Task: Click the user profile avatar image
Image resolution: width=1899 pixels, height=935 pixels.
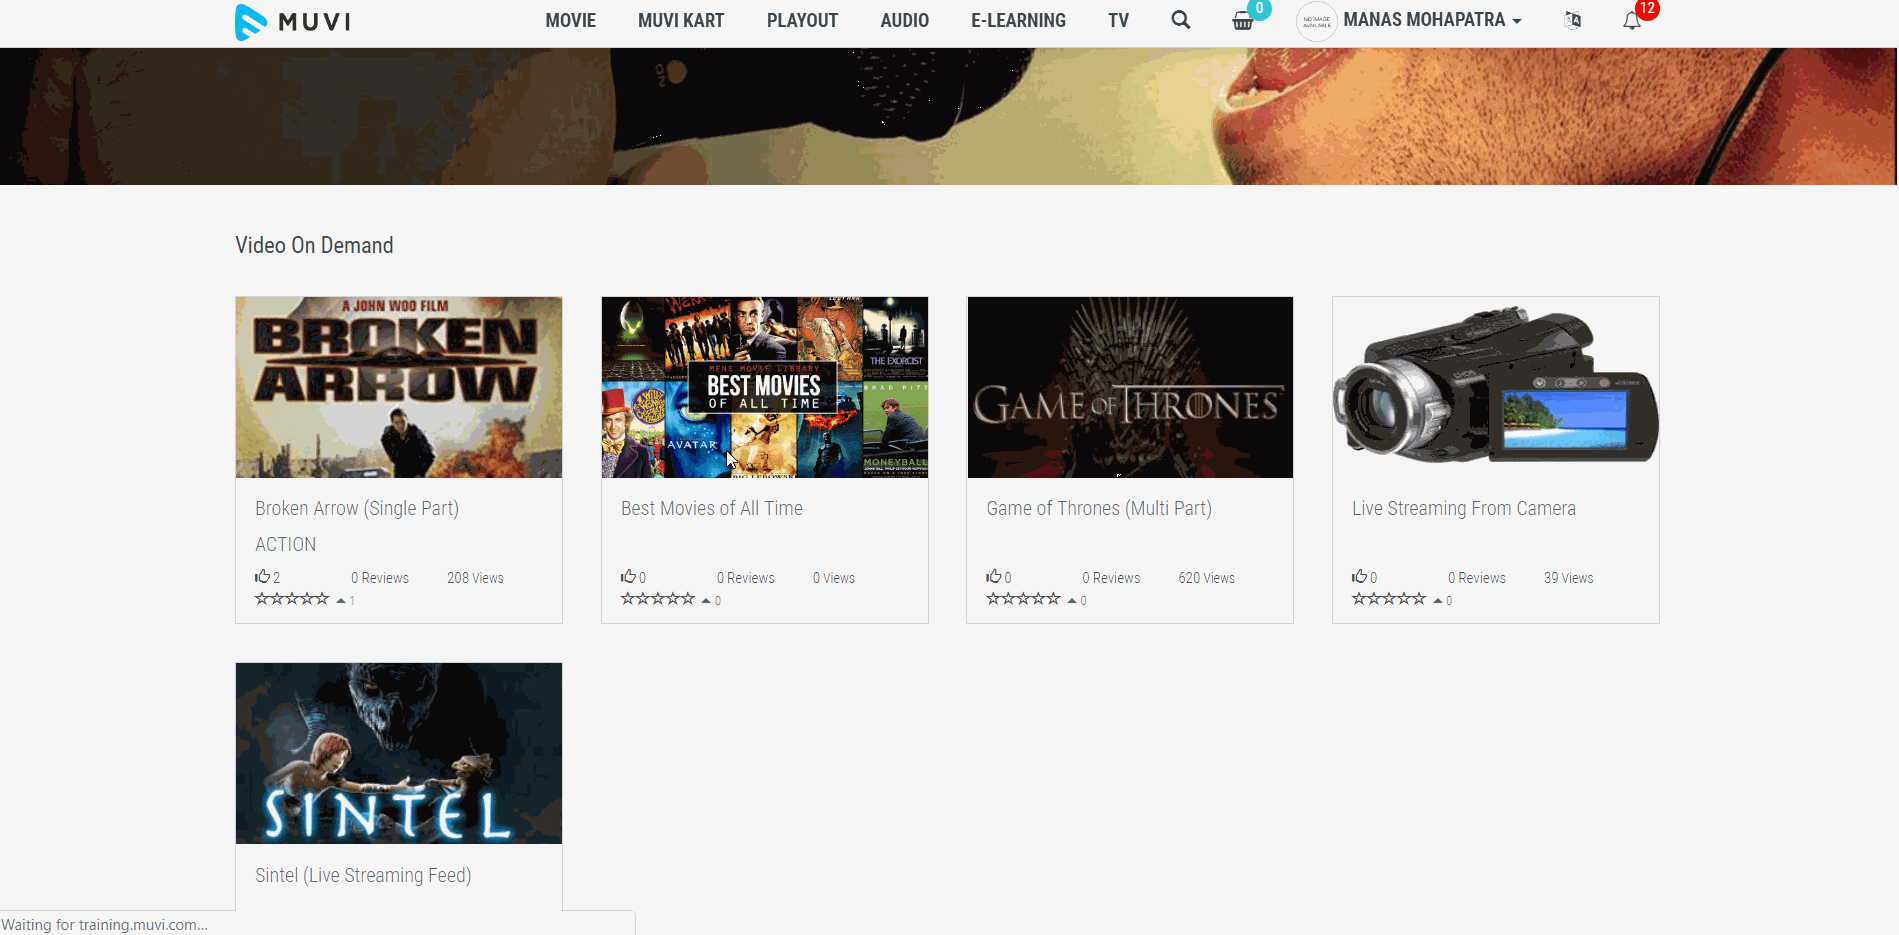Action: (x=1316, y=21)
